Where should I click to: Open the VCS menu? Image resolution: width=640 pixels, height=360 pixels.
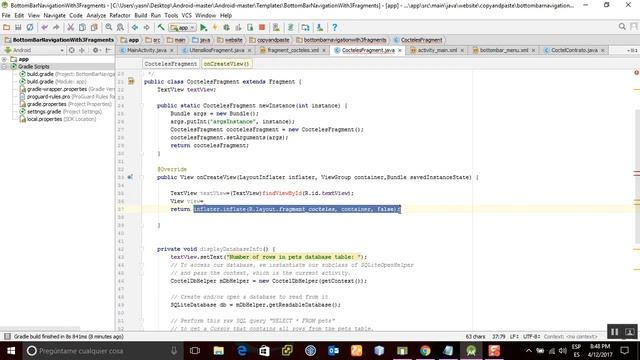point(187,16)
